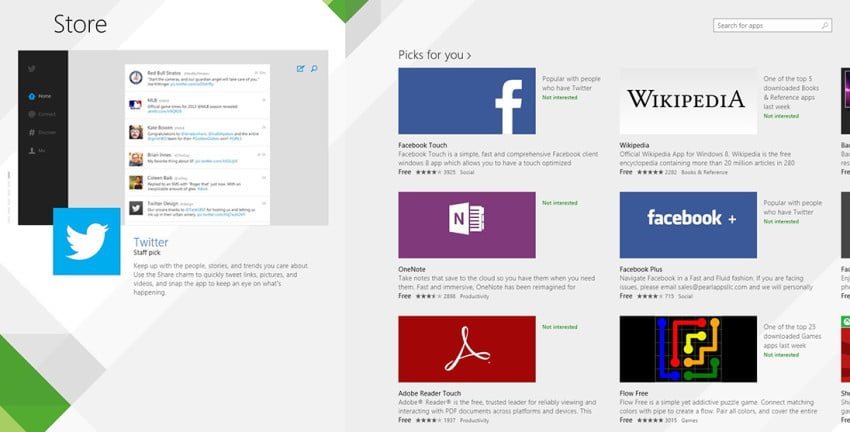850x432 pixels.
Task: Click the Red Bull Stratos tweet avatar
Action: click(136, 78)
